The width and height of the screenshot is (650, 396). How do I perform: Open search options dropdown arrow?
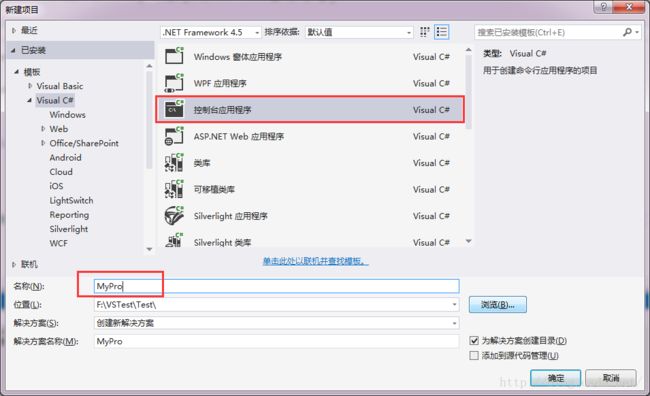point(637,32)
